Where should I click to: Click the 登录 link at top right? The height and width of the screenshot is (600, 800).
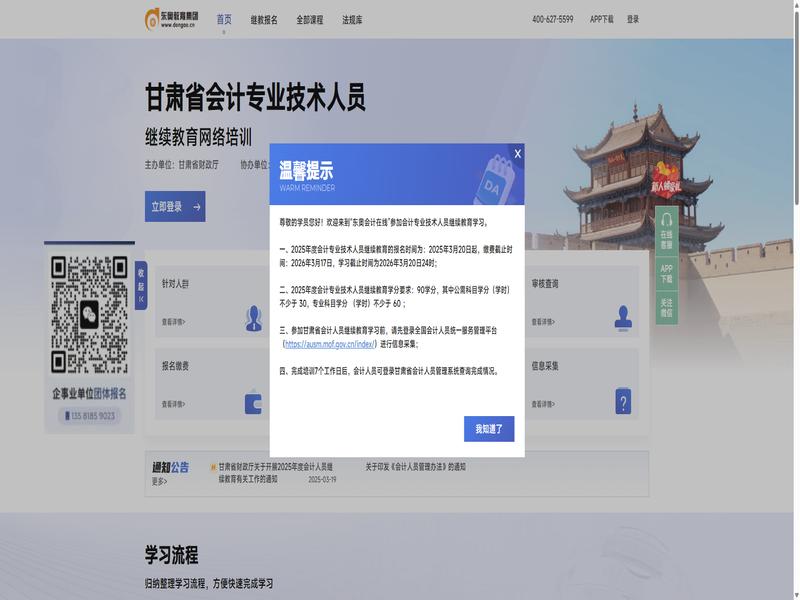pyautogui.click(x=633, y=19)
